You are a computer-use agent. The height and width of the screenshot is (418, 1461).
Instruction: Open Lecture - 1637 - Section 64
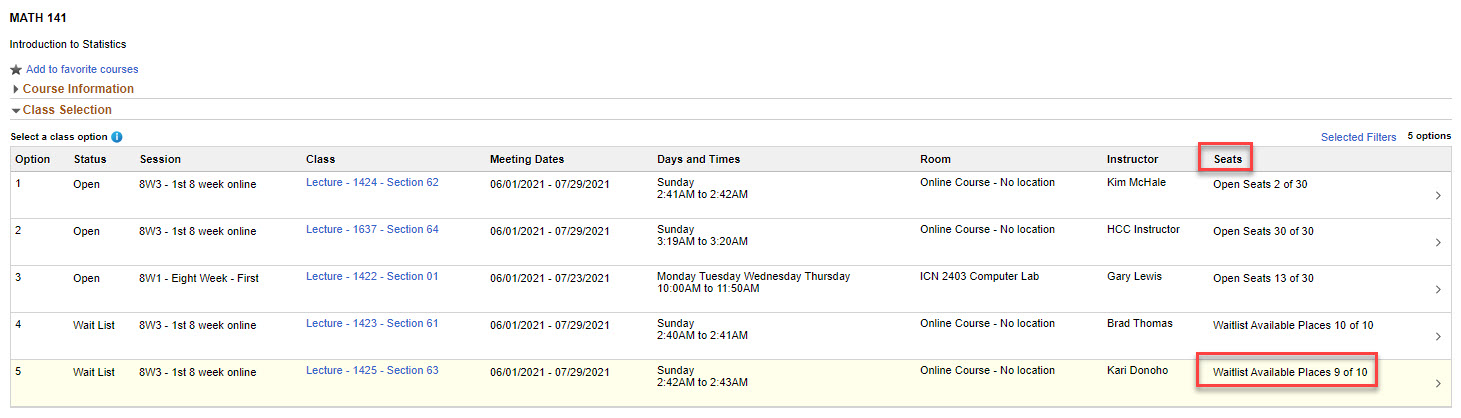(x=372, y=229)
